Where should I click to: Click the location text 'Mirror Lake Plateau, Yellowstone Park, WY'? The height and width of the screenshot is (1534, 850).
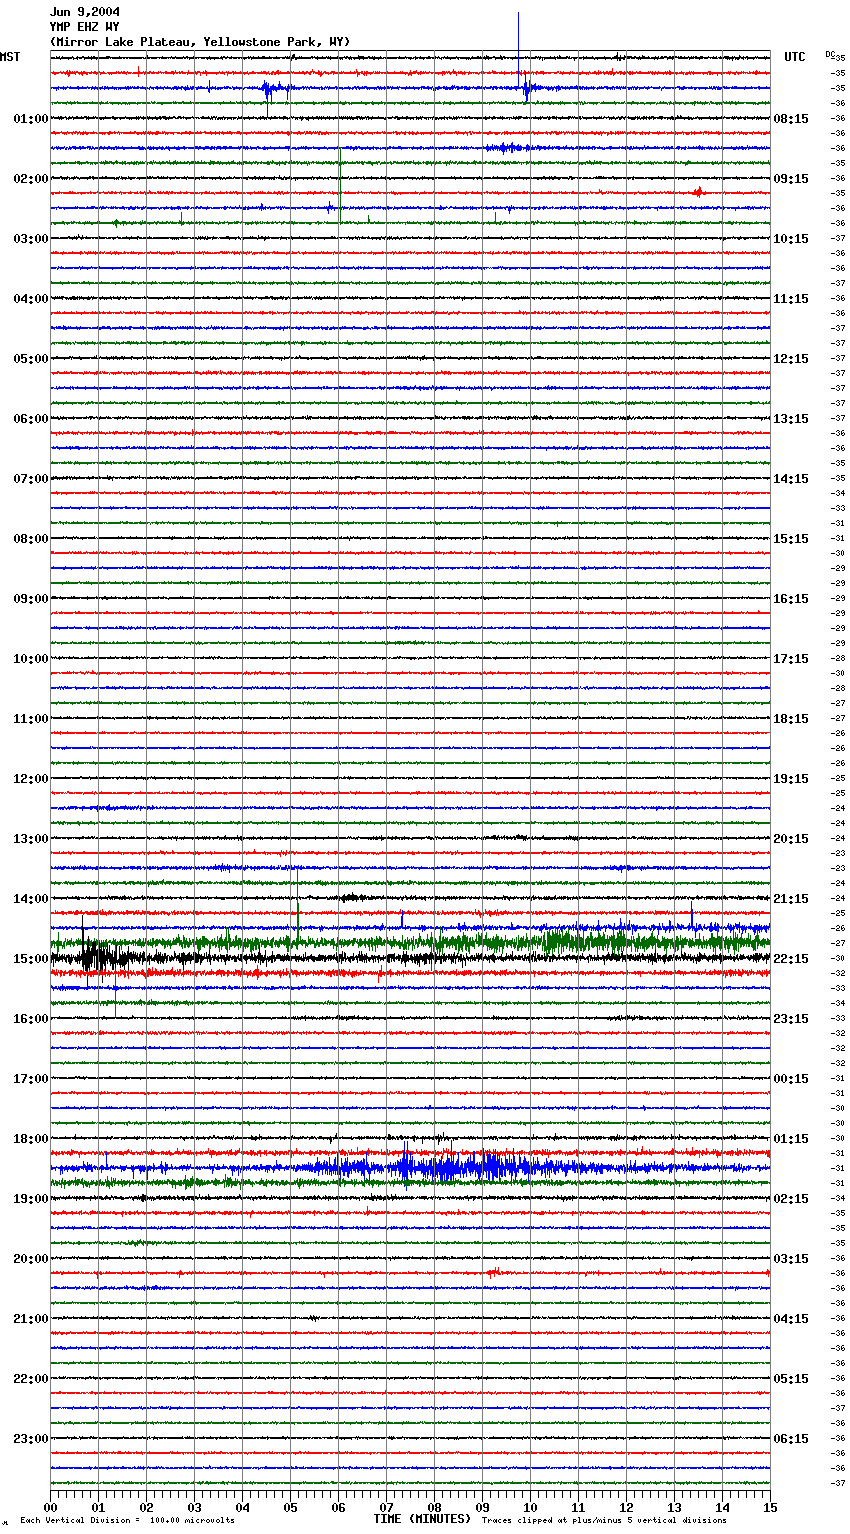click(200, 42)
